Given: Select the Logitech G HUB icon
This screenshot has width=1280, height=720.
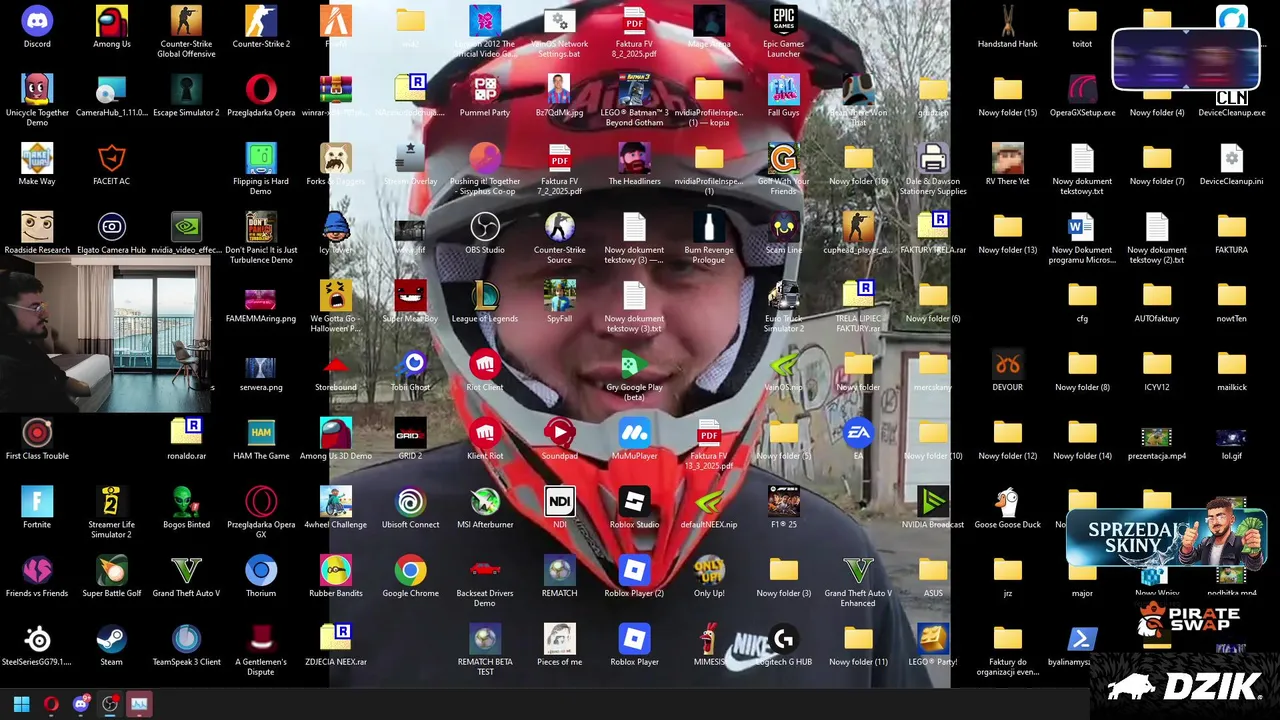Looking at the screenshot, I should coord(783,645).
